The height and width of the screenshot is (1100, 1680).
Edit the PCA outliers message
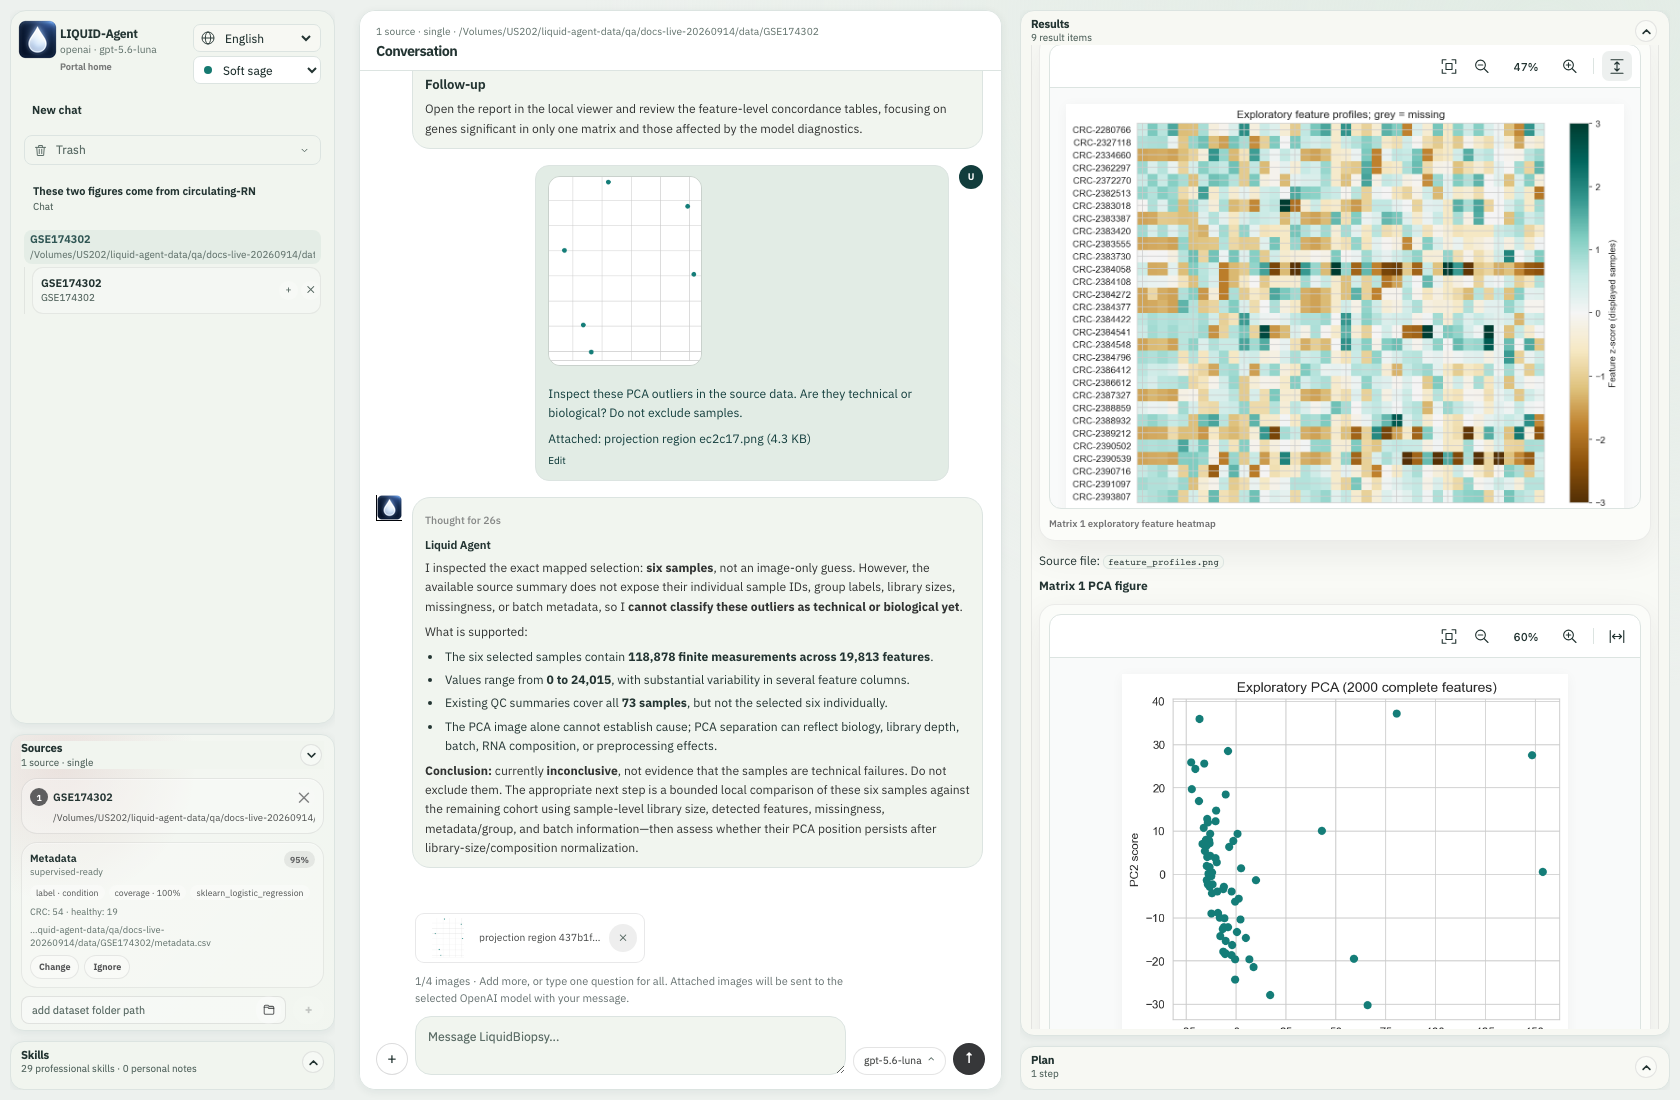(557, 461)
